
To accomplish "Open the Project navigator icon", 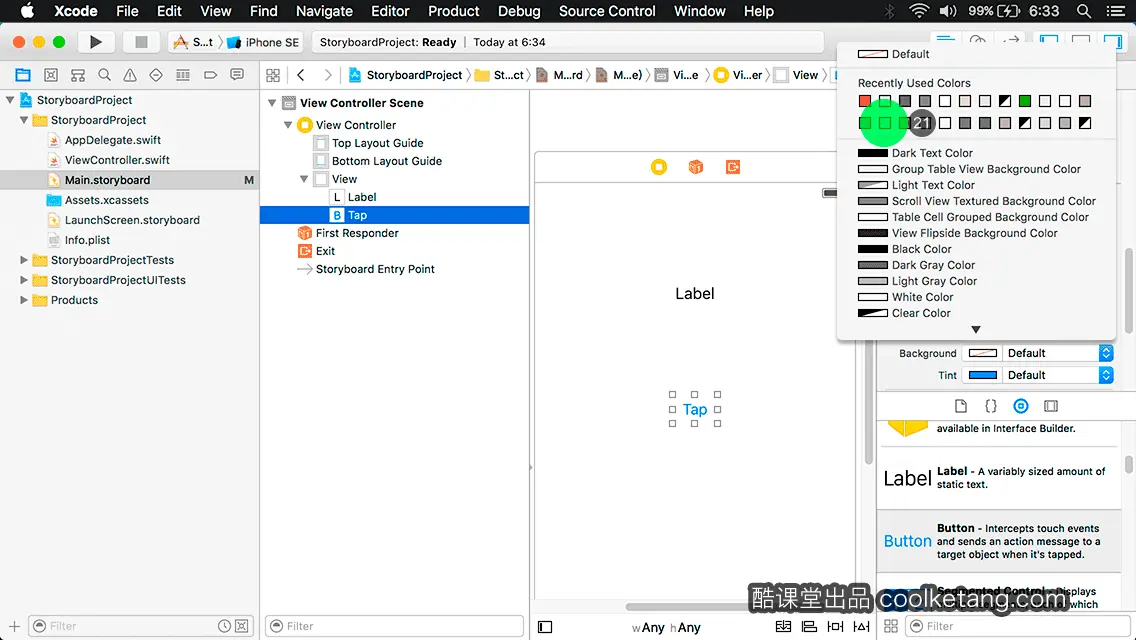I will point(23,75).
